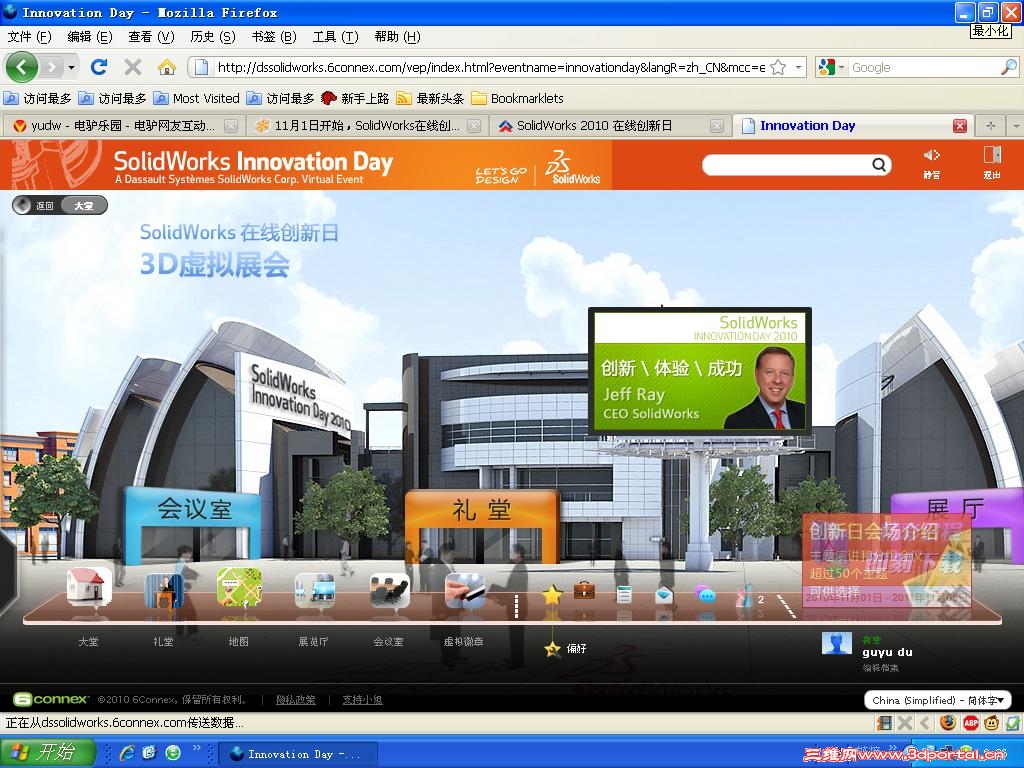Open the 偏好 preferences star item
The height and width of the screenshot is (768, 1024).
566,648
